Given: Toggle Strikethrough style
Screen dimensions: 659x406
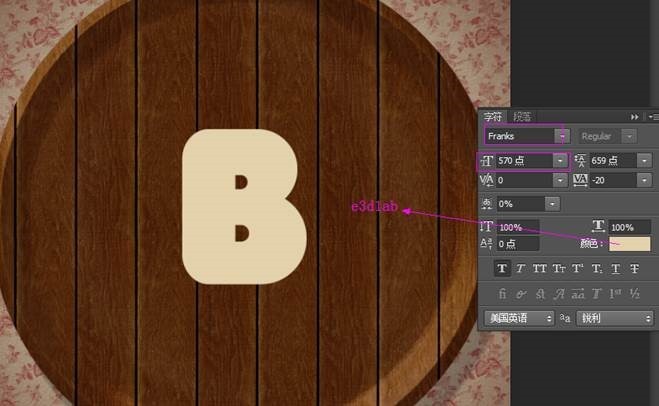Looking at the screenshot, I should (x=635, y=268).
